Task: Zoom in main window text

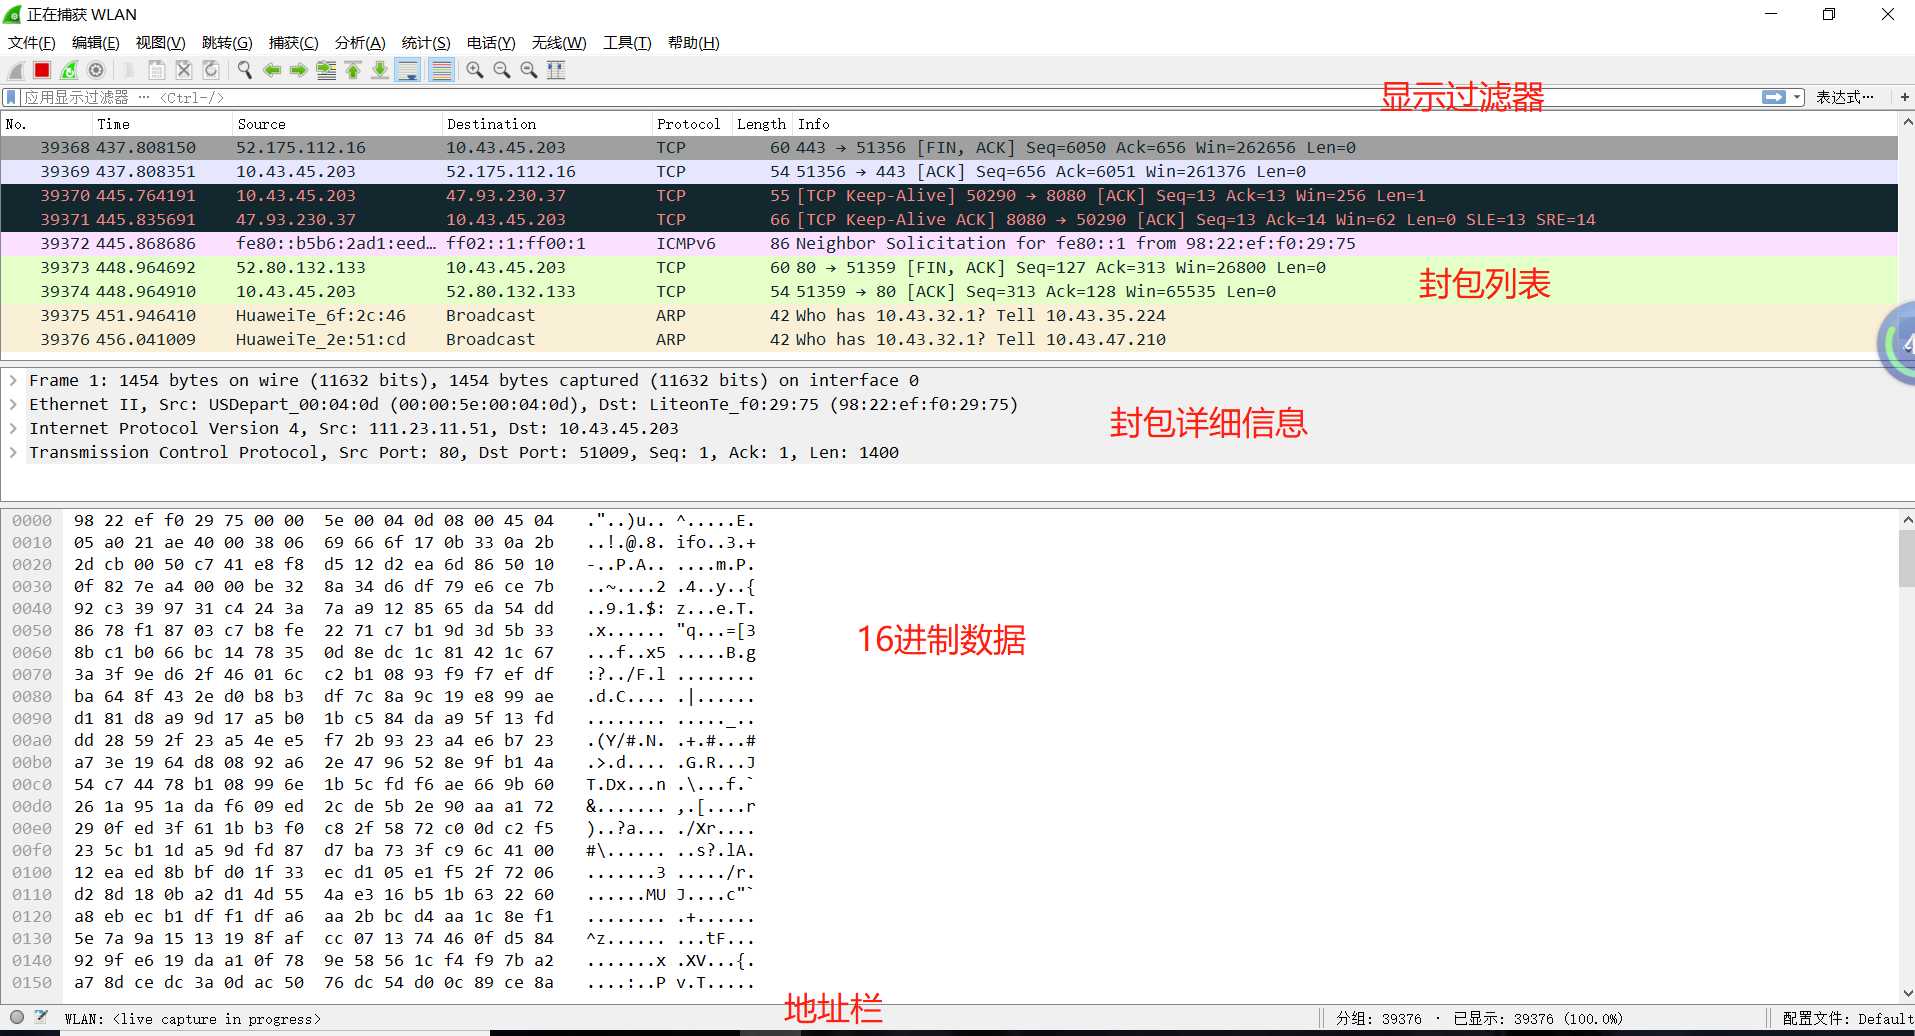Action: (475, 70)
